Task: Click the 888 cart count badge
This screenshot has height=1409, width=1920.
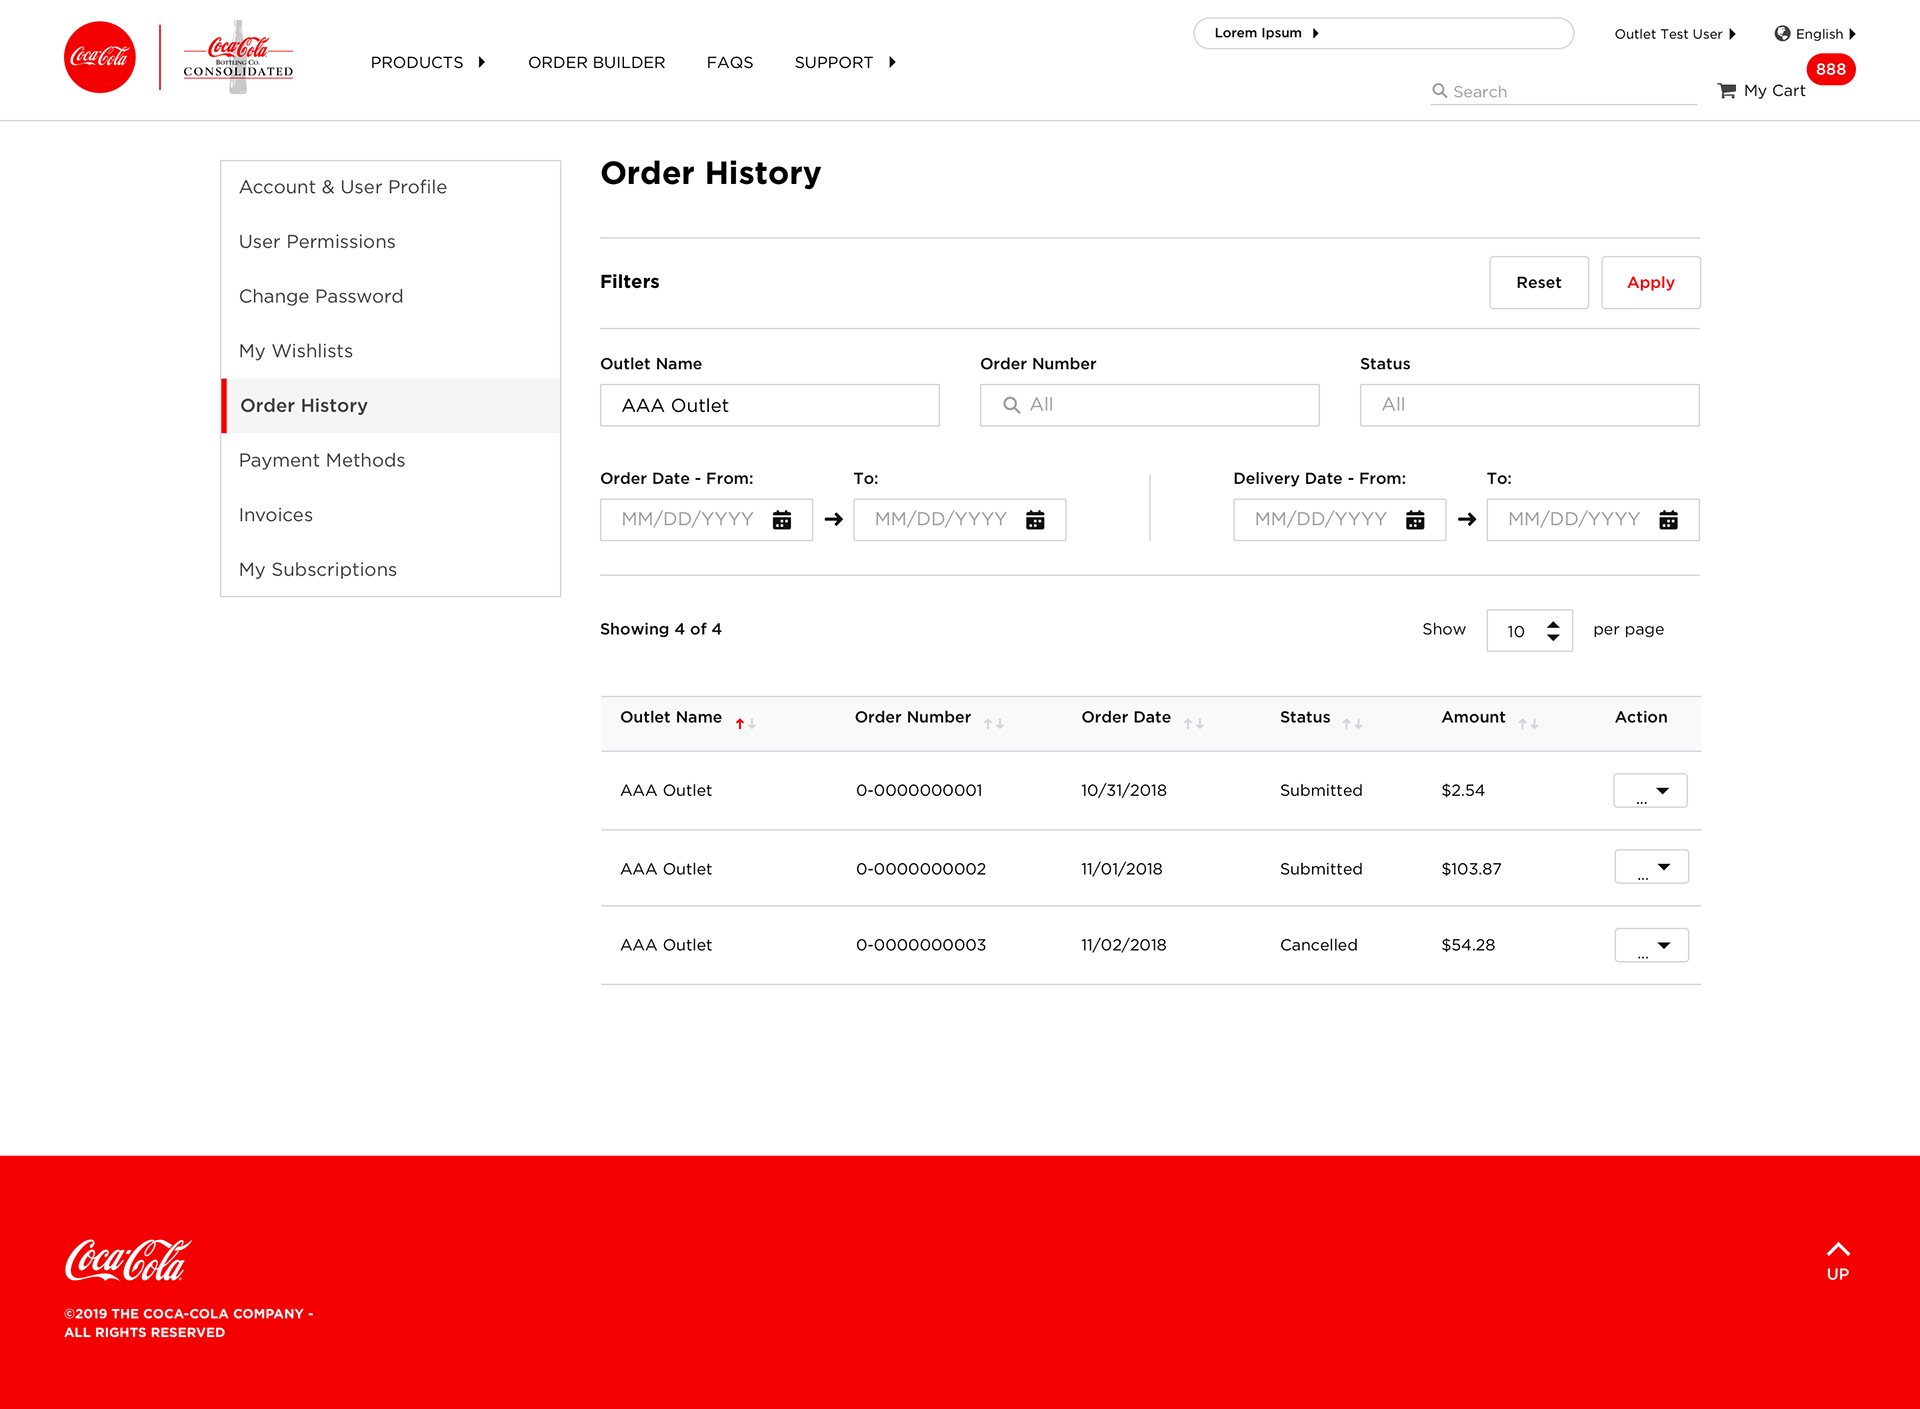Action: click(x=1831, y=69)
